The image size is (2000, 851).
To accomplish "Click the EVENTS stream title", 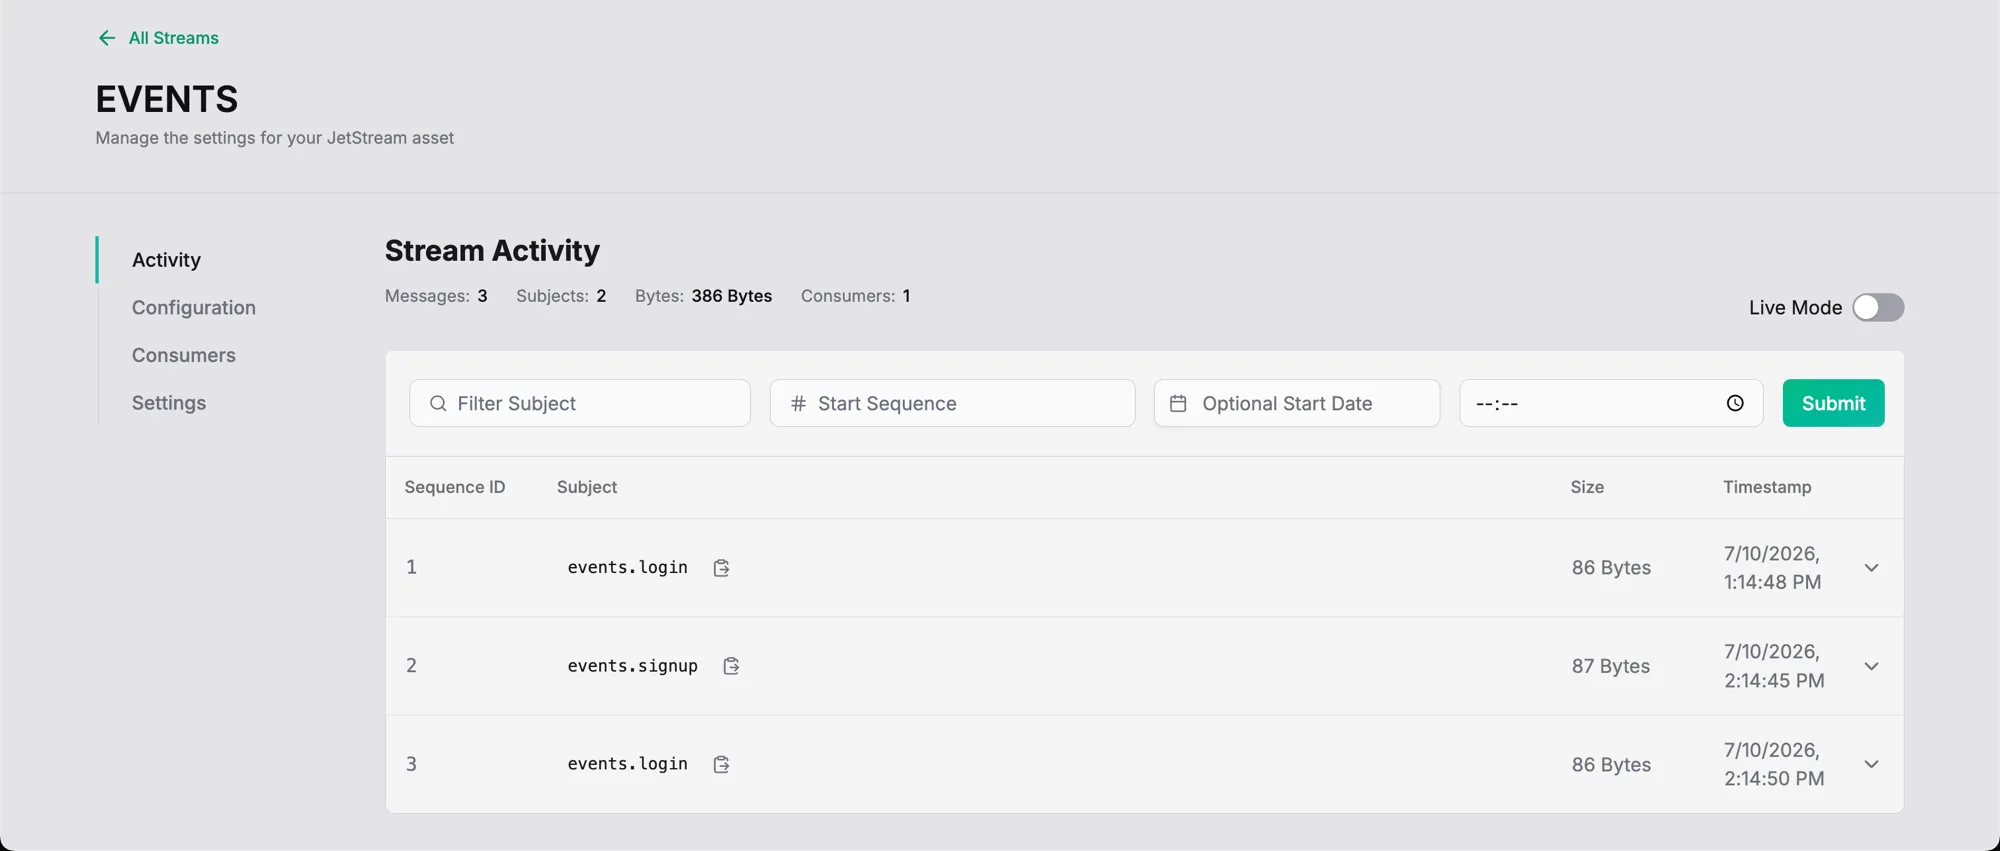I will coord(167,99).
